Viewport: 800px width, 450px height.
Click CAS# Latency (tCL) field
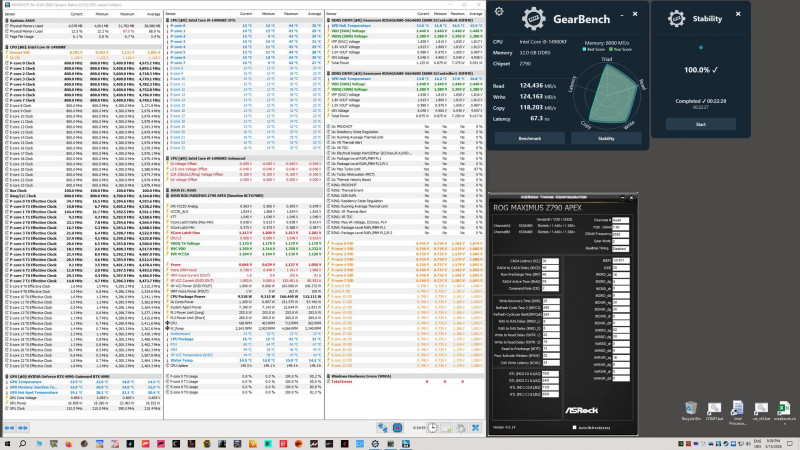(550, 261)
